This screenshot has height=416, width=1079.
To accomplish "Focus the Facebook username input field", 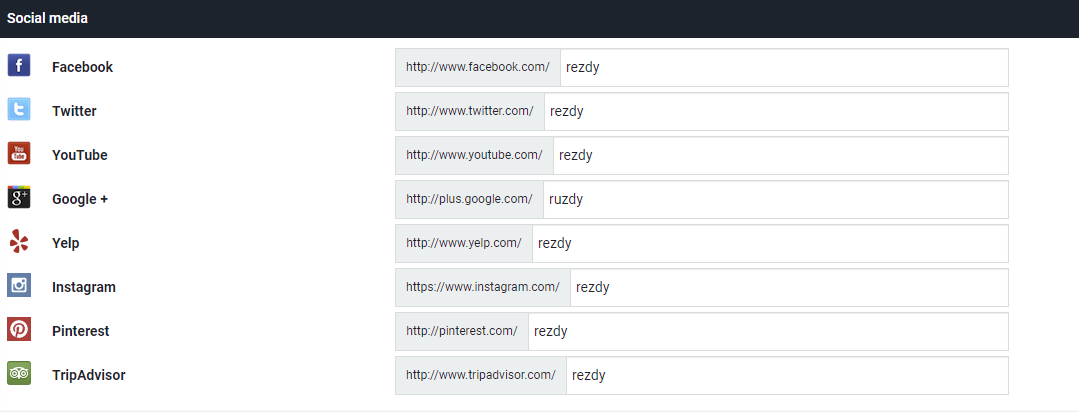I will 784,67.
